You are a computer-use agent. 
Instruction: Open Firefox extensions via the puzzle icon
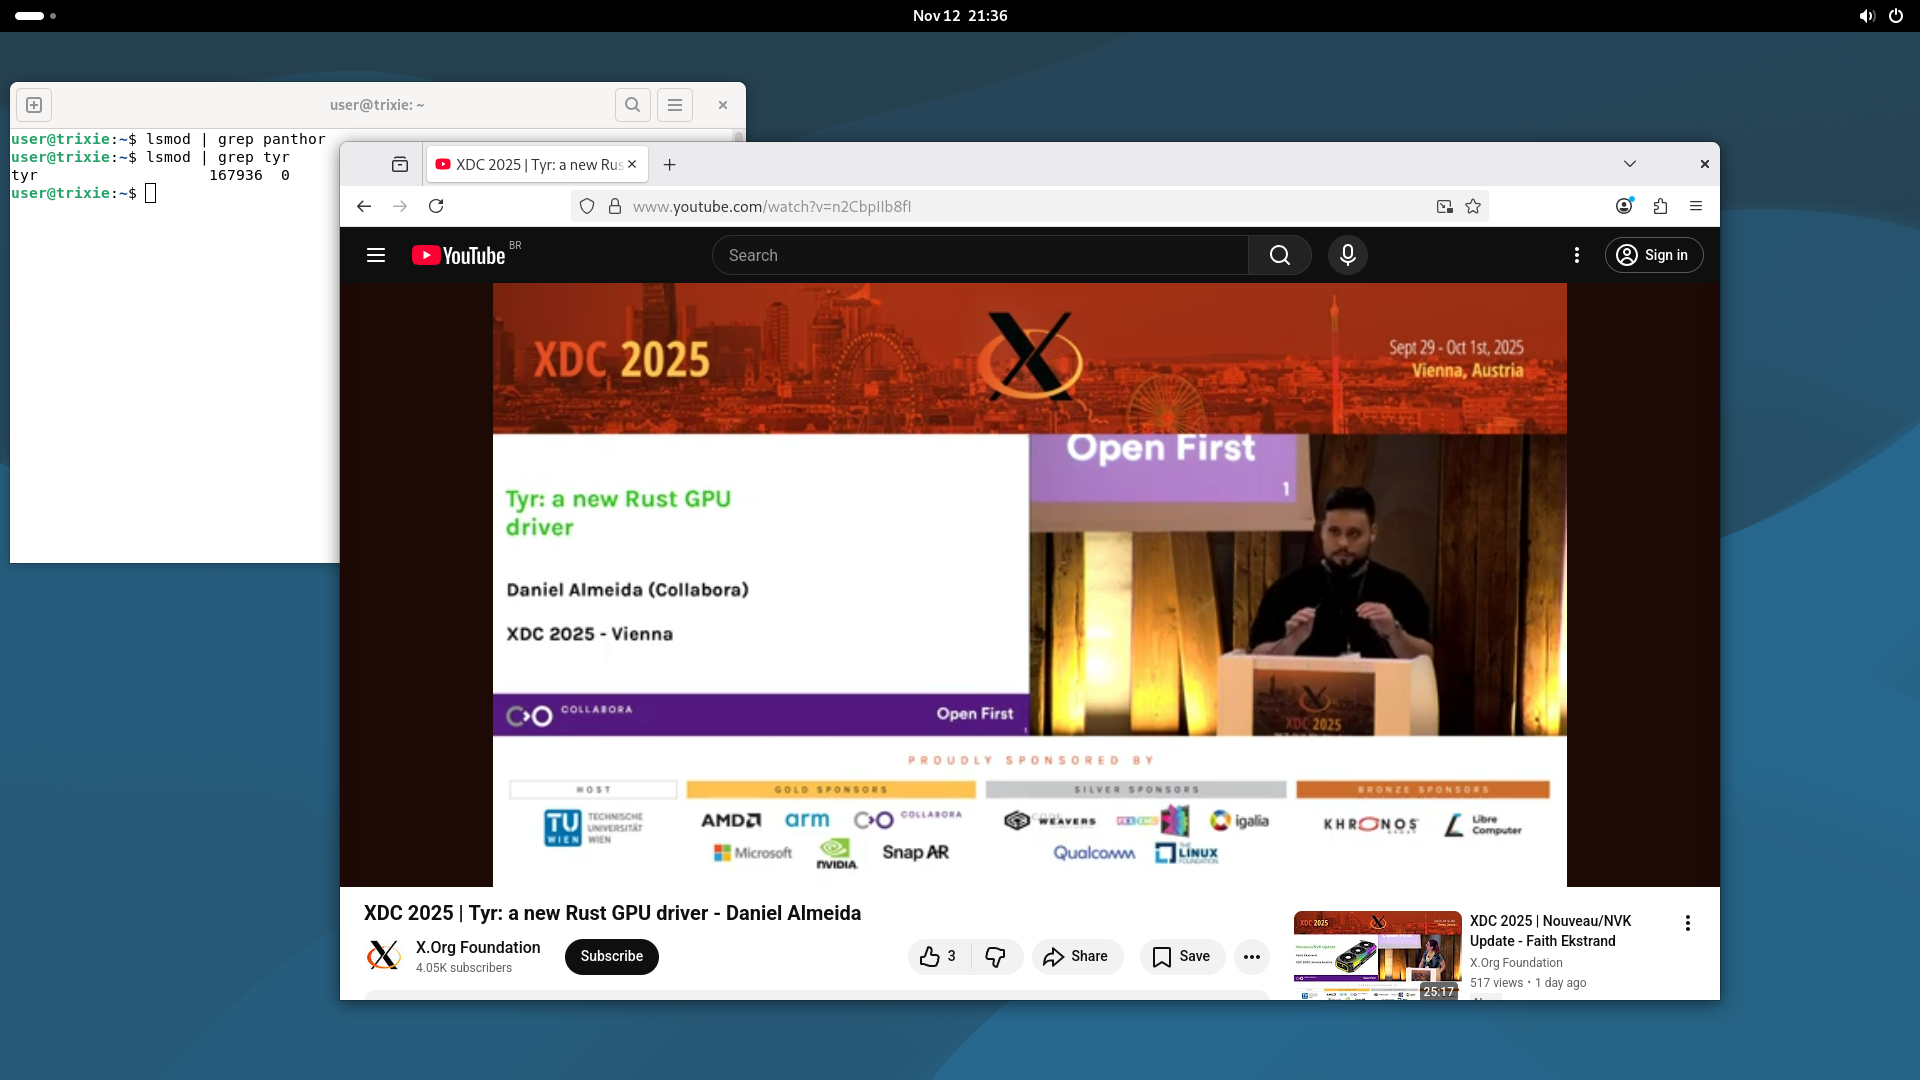pyautogui.click(x=1660, y=206)
